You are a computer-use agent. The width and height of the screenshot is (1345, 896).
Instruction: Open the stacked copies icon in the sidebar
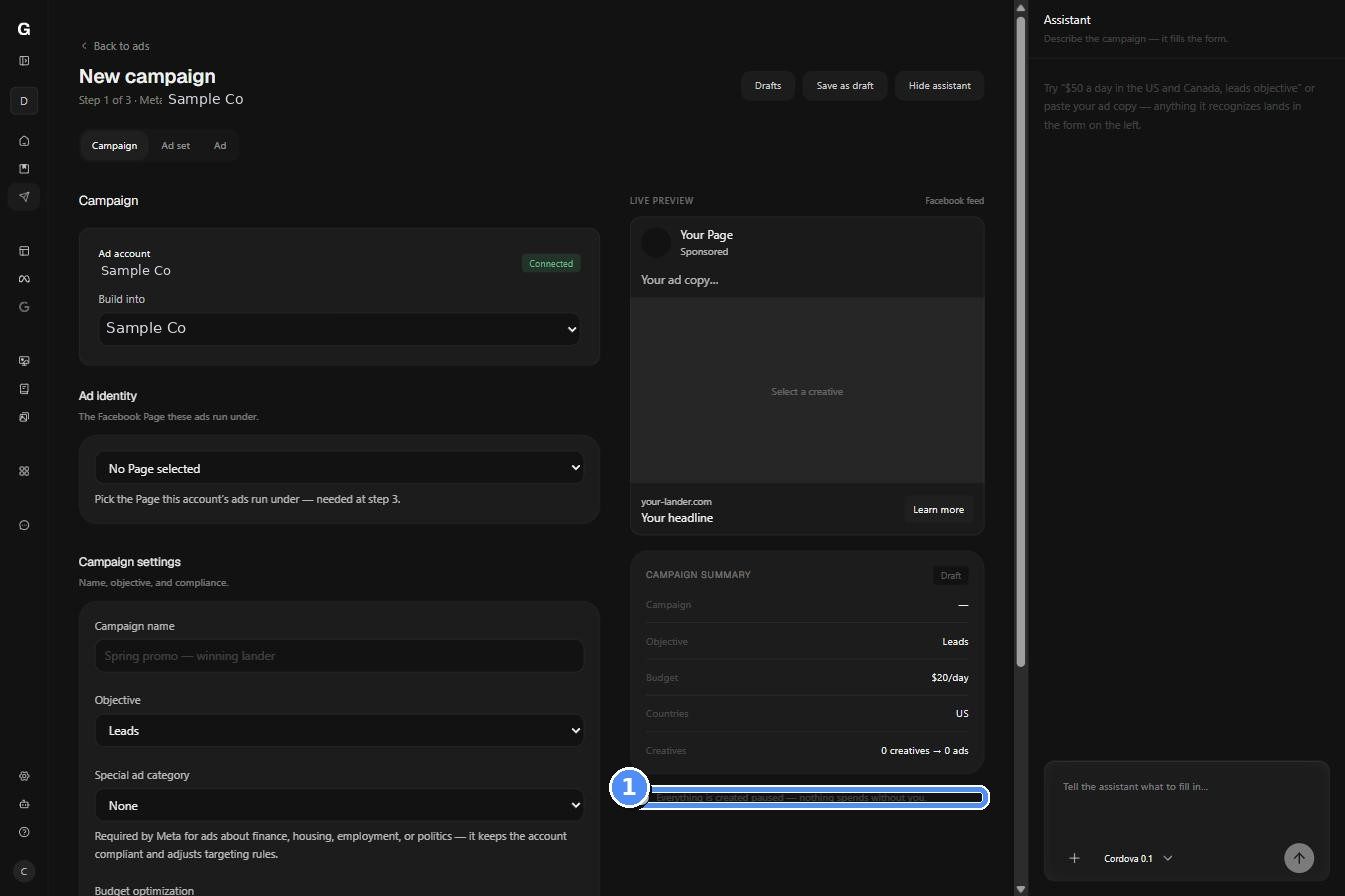click(x=24, y=417)
